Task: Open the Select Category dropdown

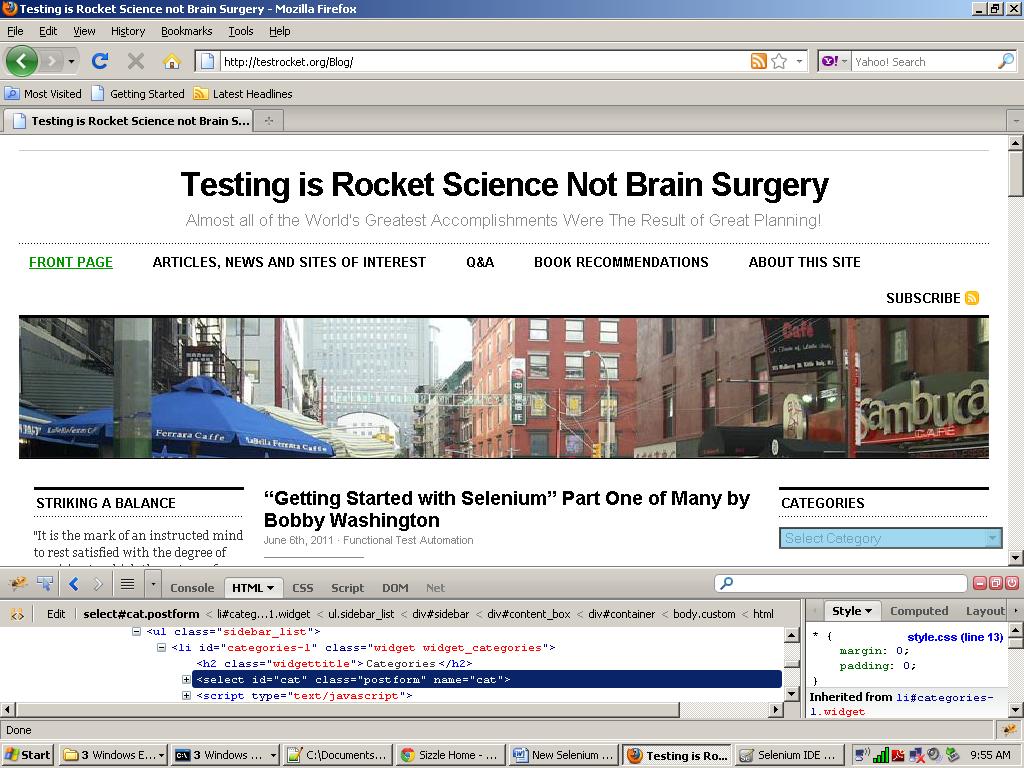Action: tap(890, 538)
